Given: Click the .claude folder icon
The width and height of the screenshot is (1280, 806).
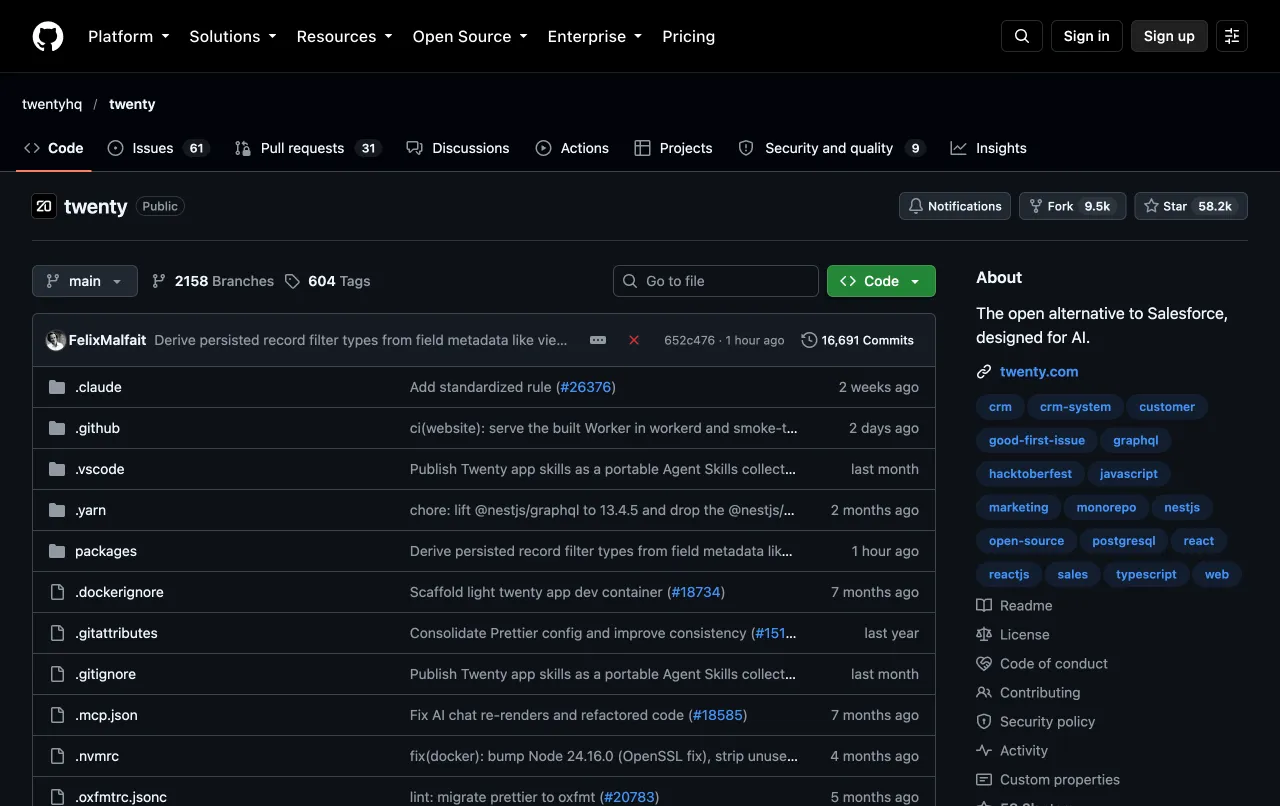Looking at the screenshot, I should point(57,387).
